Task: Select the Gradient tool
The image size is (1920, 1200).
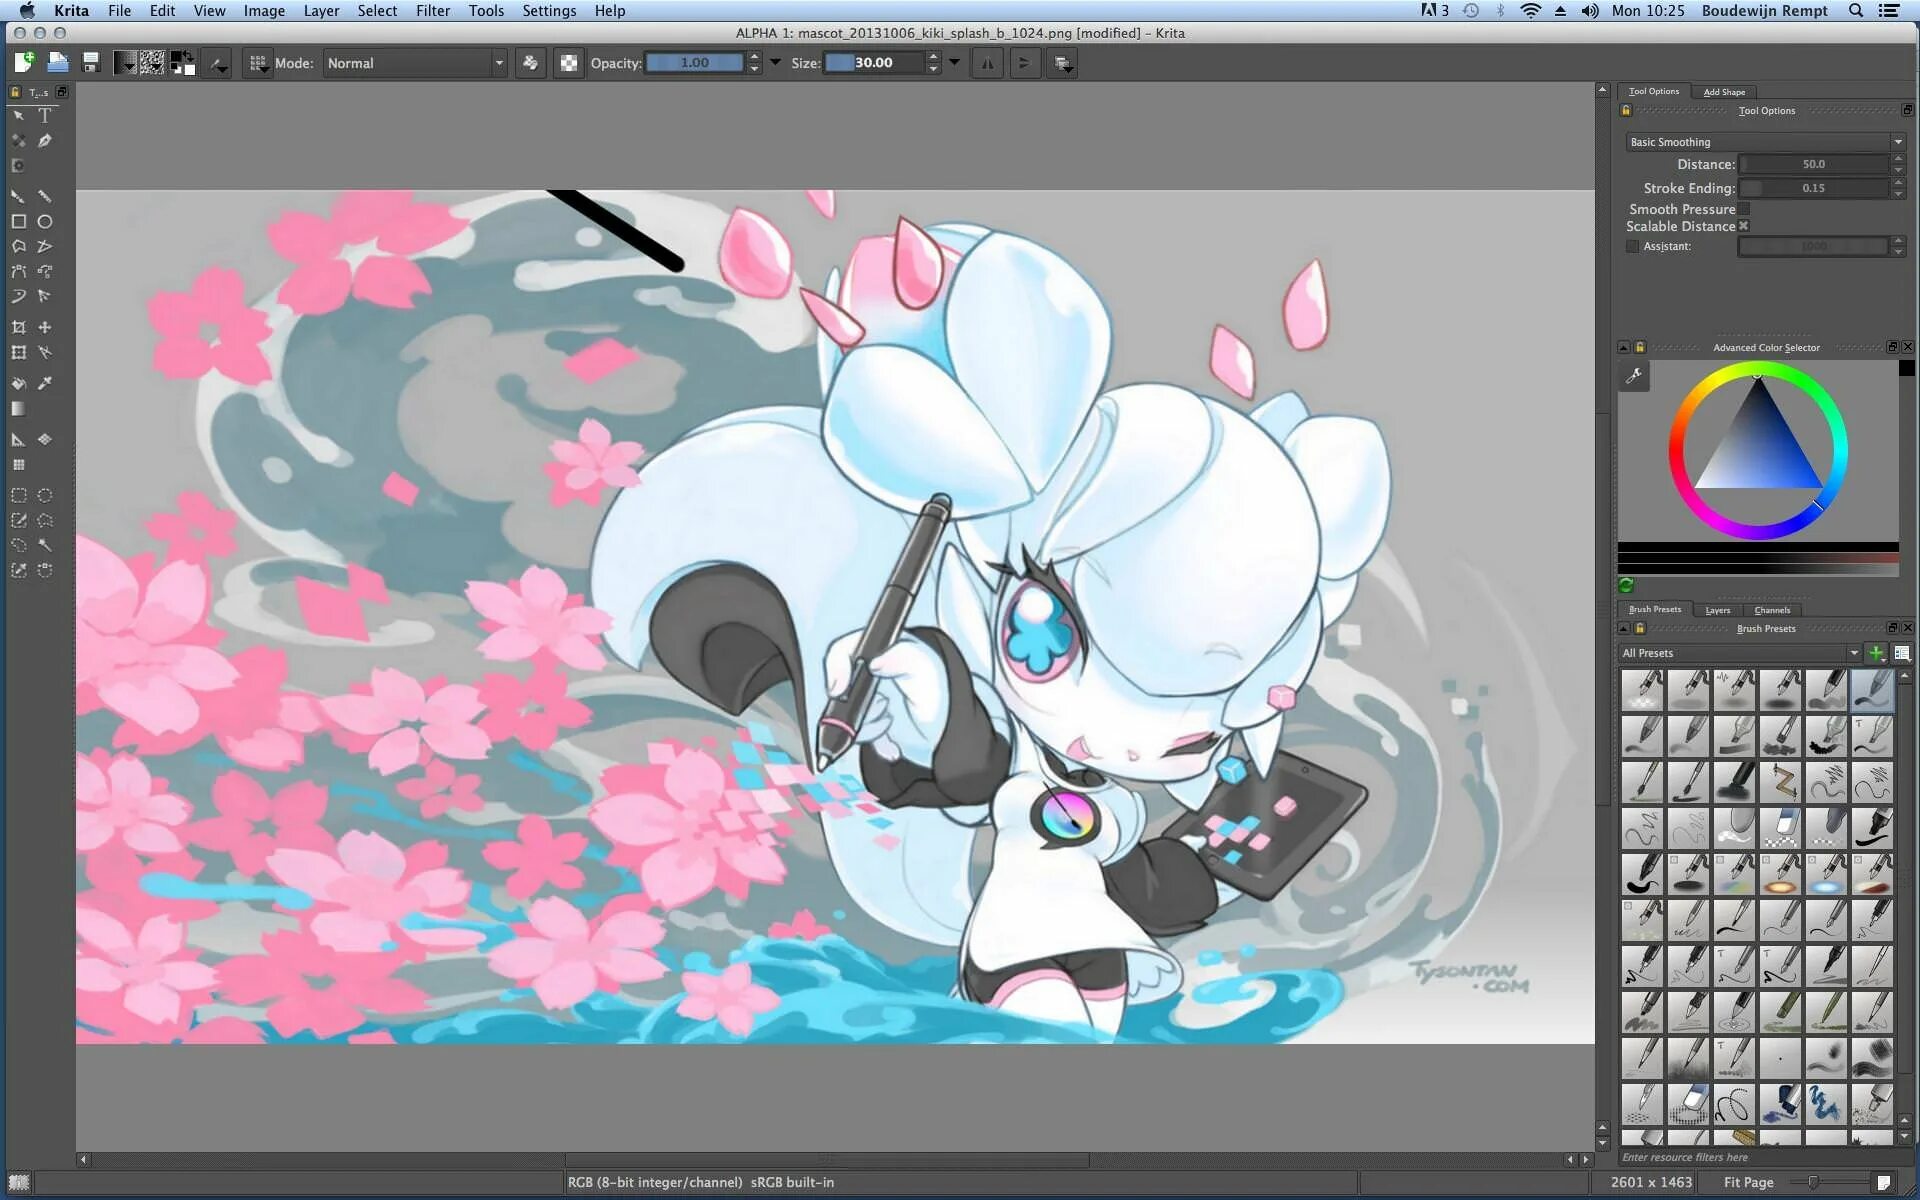Action: tap(18, 409)
